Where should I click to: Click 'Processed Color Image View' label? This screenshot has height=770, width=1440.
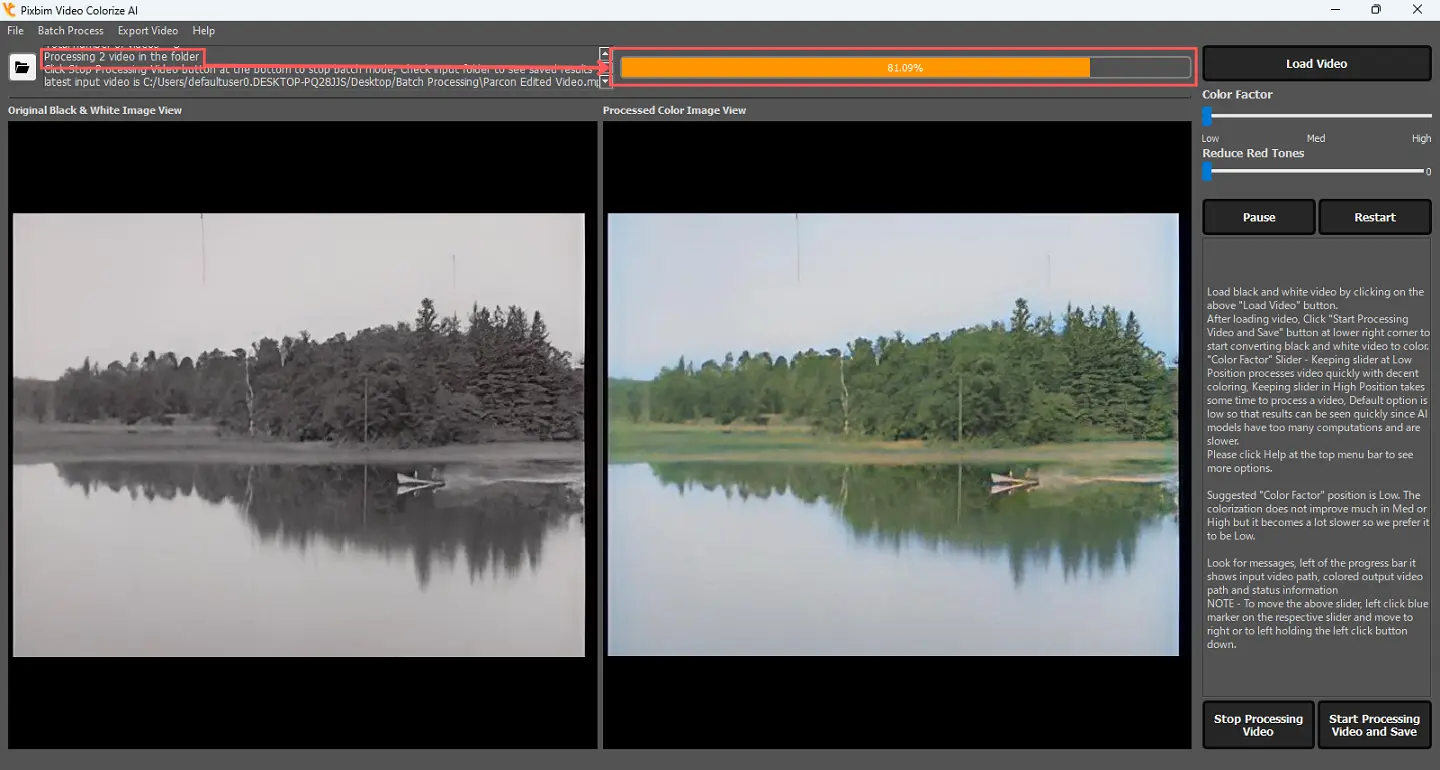[x=674, y=110]
